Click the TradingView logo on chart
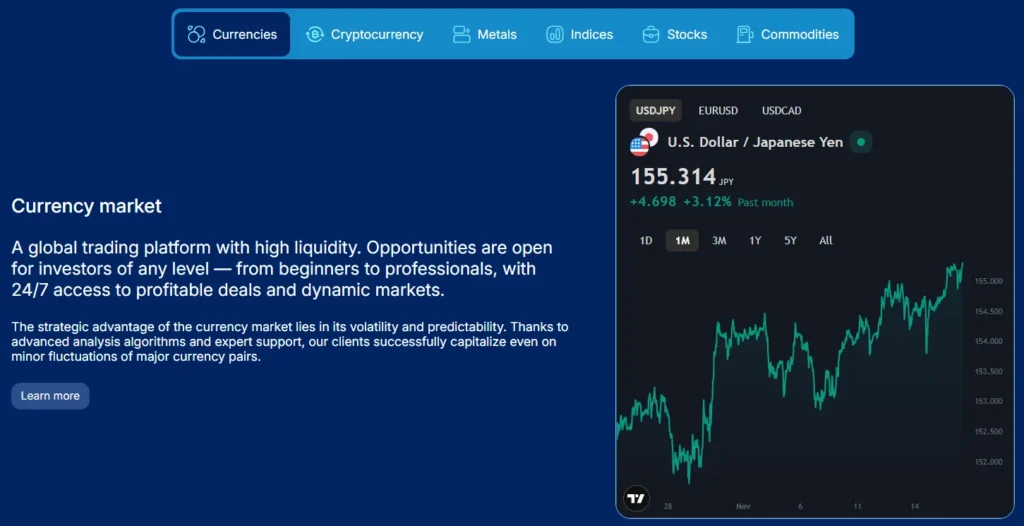 tap(636, 498)
